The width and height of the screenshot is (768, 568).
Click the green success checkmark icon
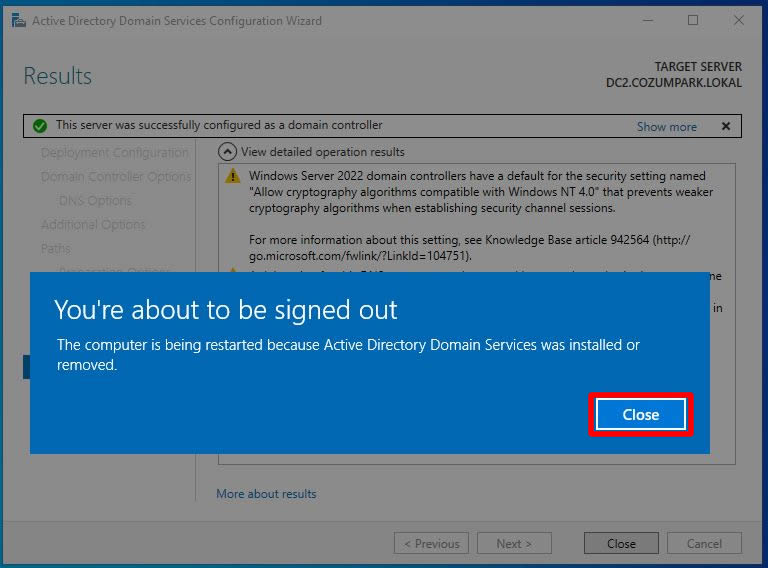[x=39, y=126]
